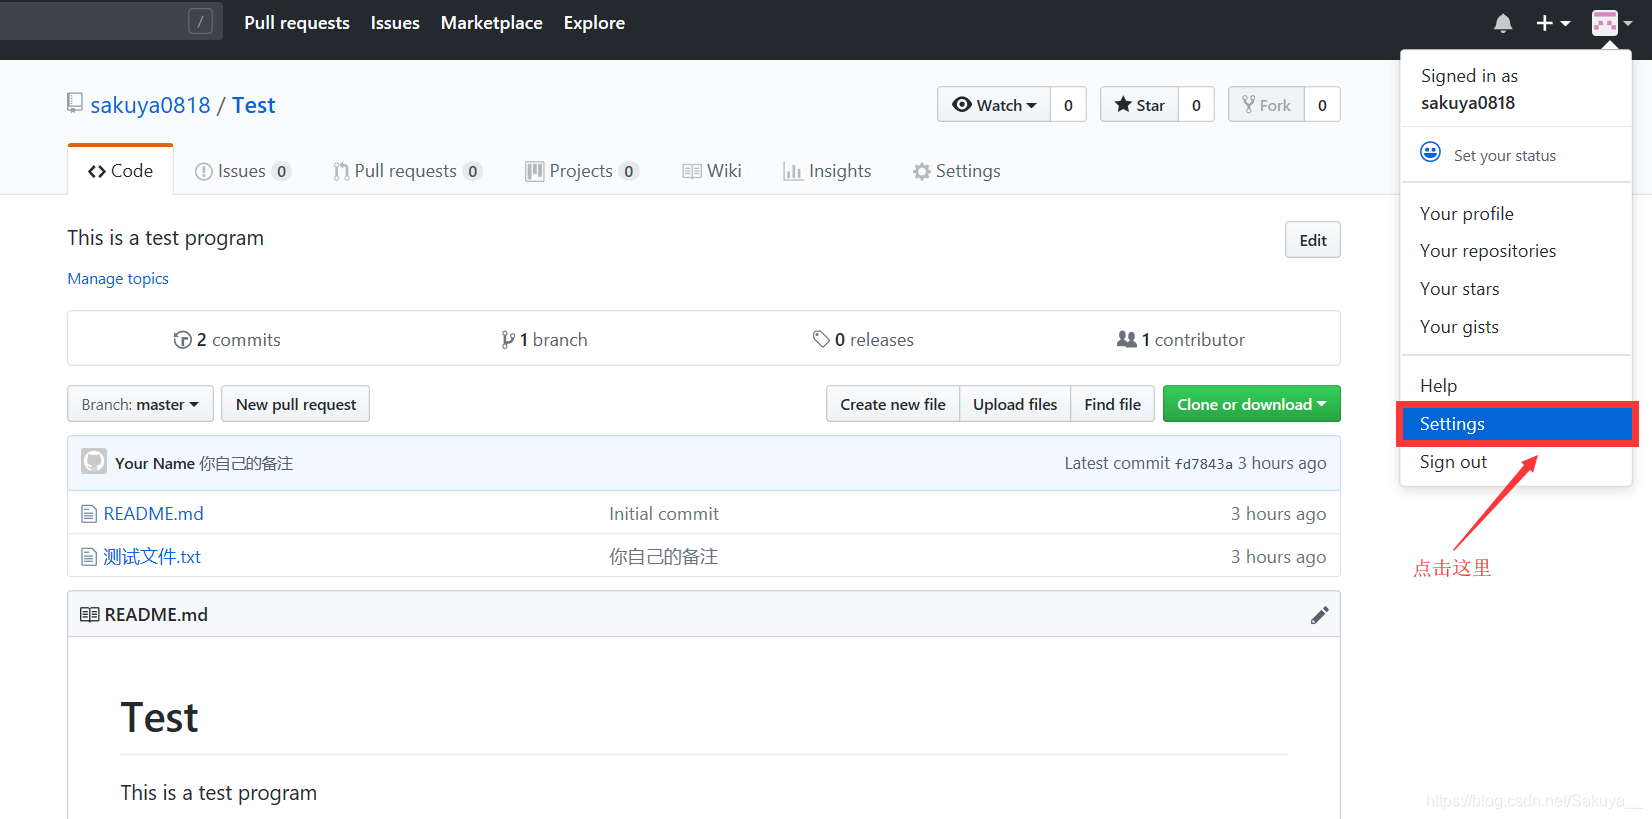Click the watchers count 0
The image size is (1652, 819).
click(1068, 105)
